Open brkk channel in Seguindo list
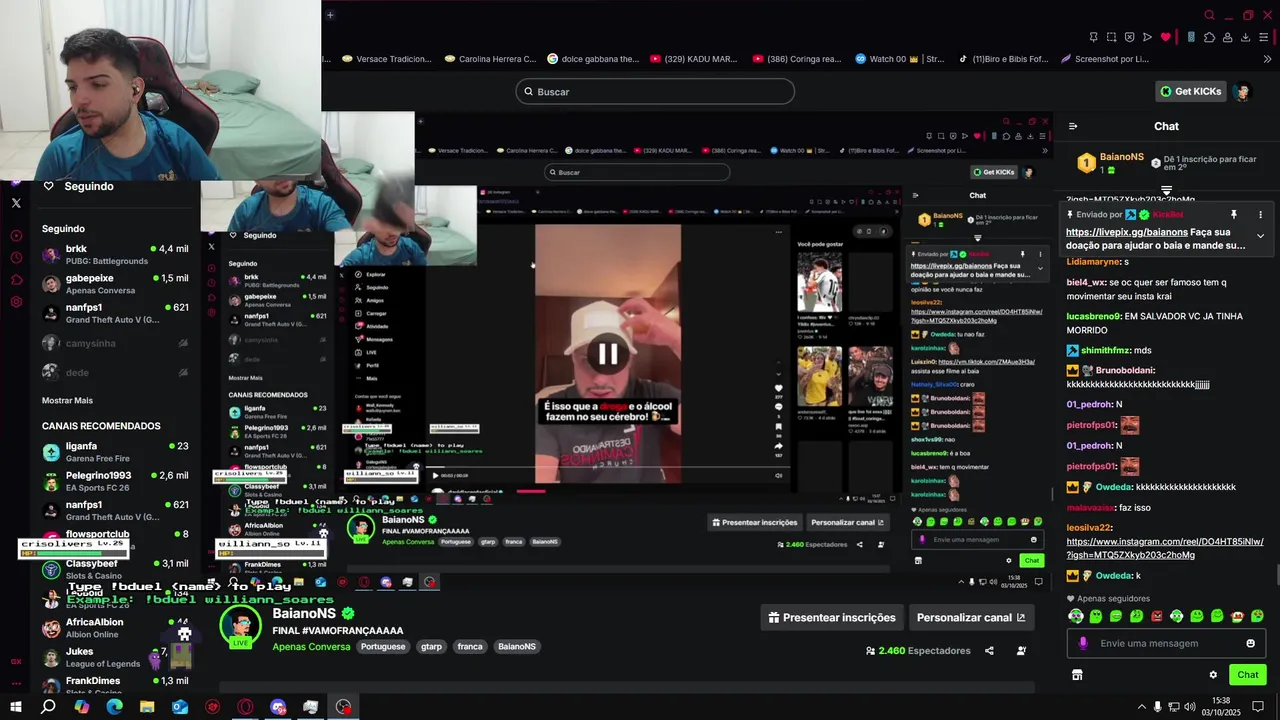 (115, 254)
